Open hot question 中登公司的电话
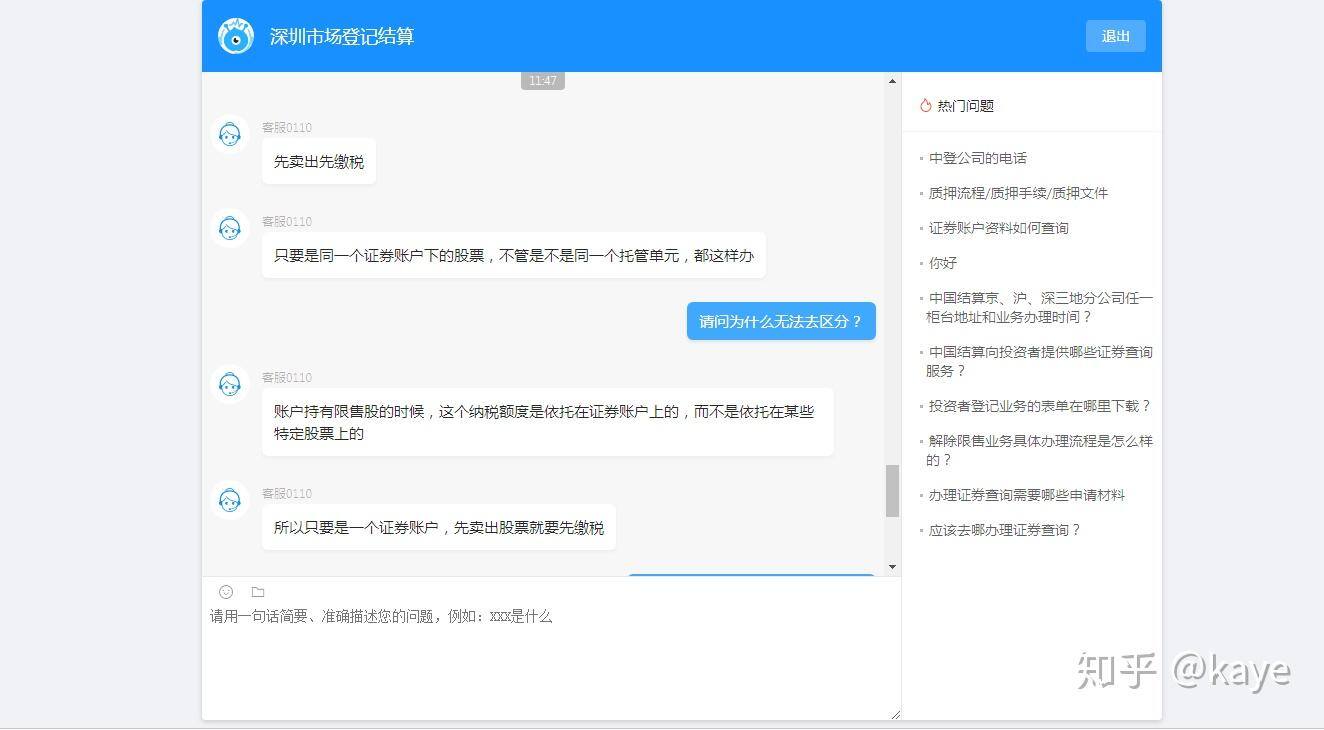 click(977, 158)
